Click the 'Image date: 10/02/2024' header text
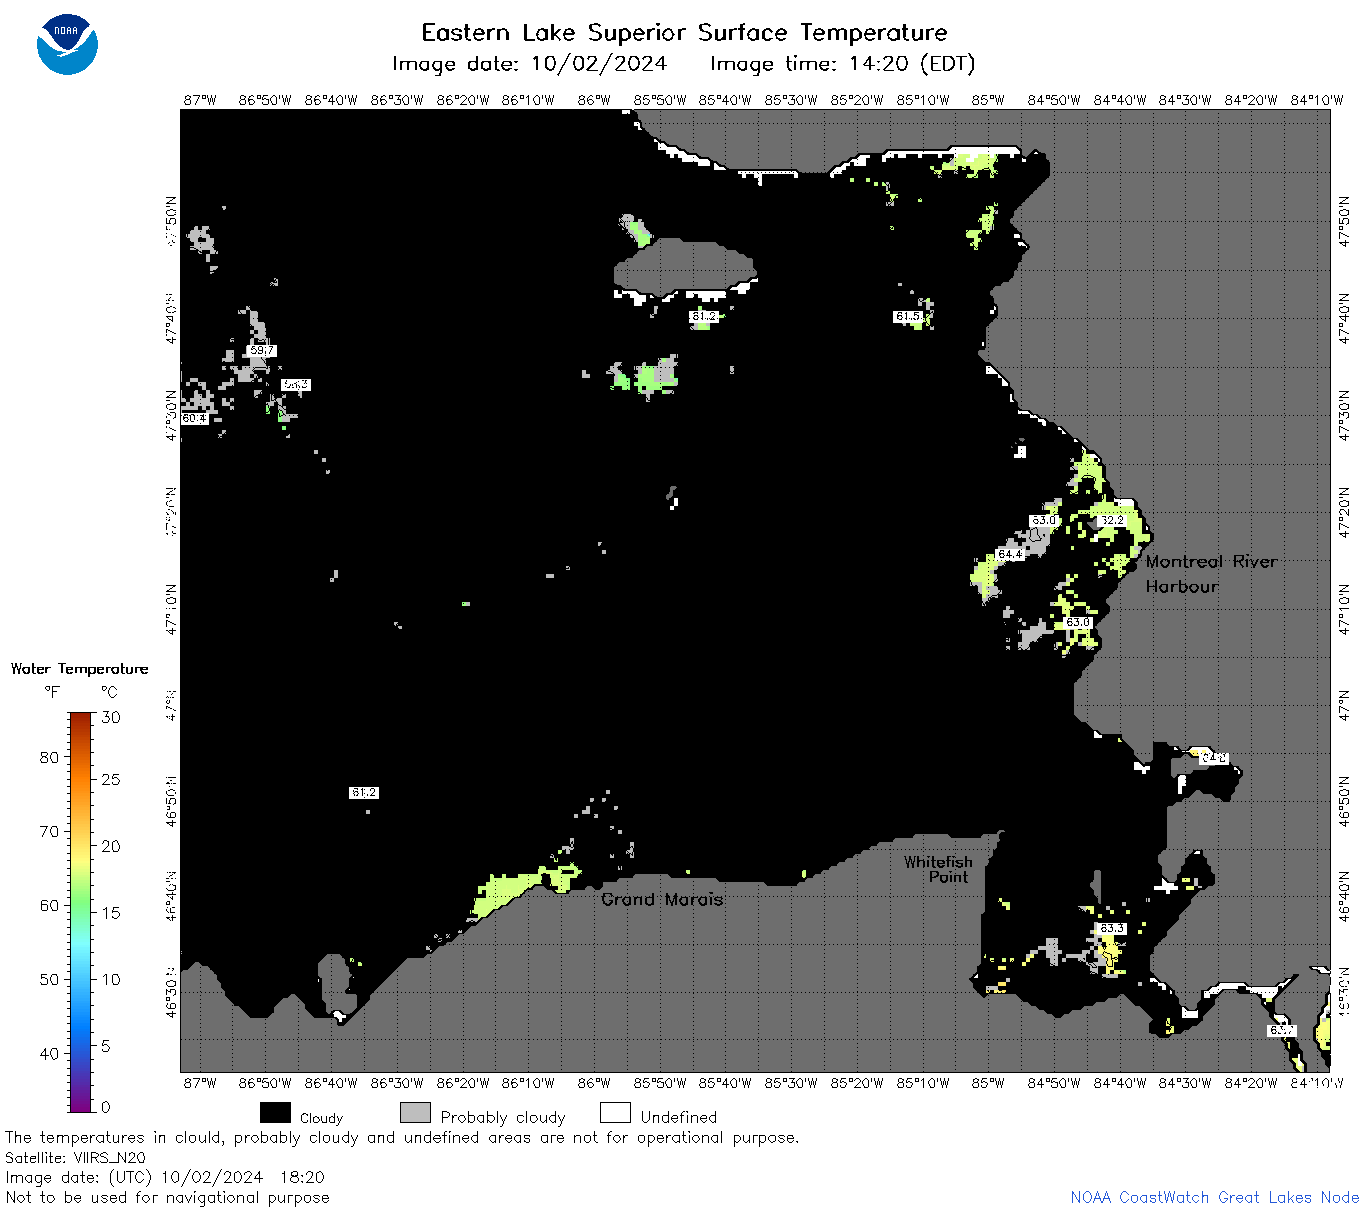 [530, 64]
